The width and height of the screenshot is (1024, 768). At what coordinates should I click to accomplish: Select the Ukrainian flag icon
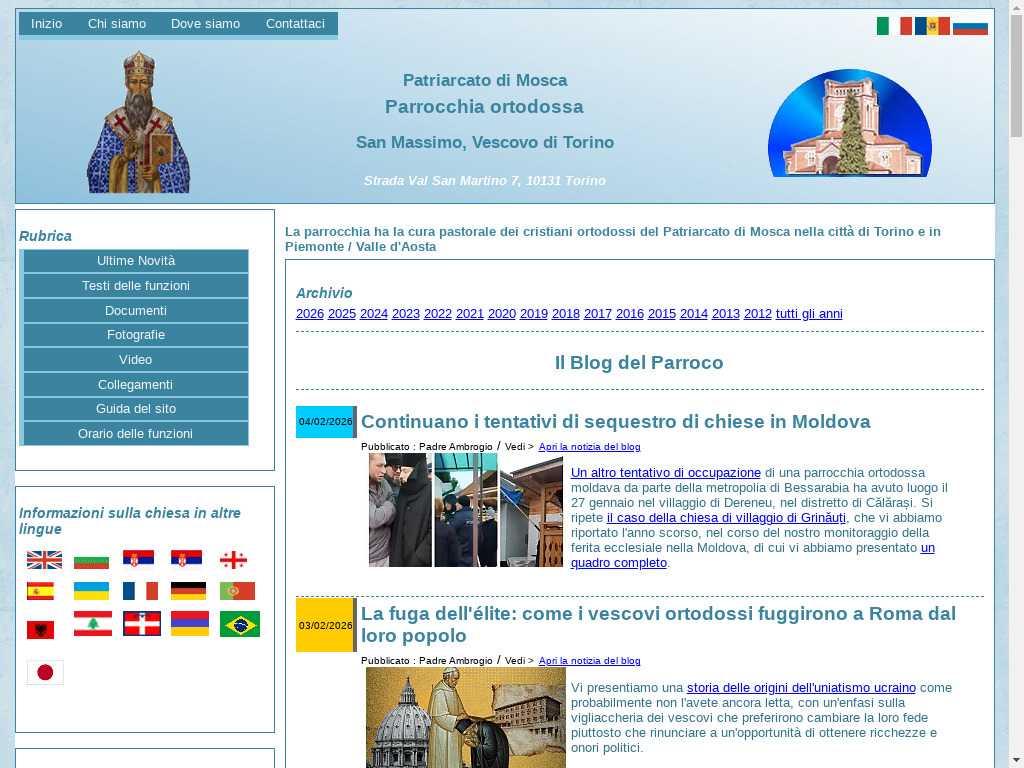point(91,591)
